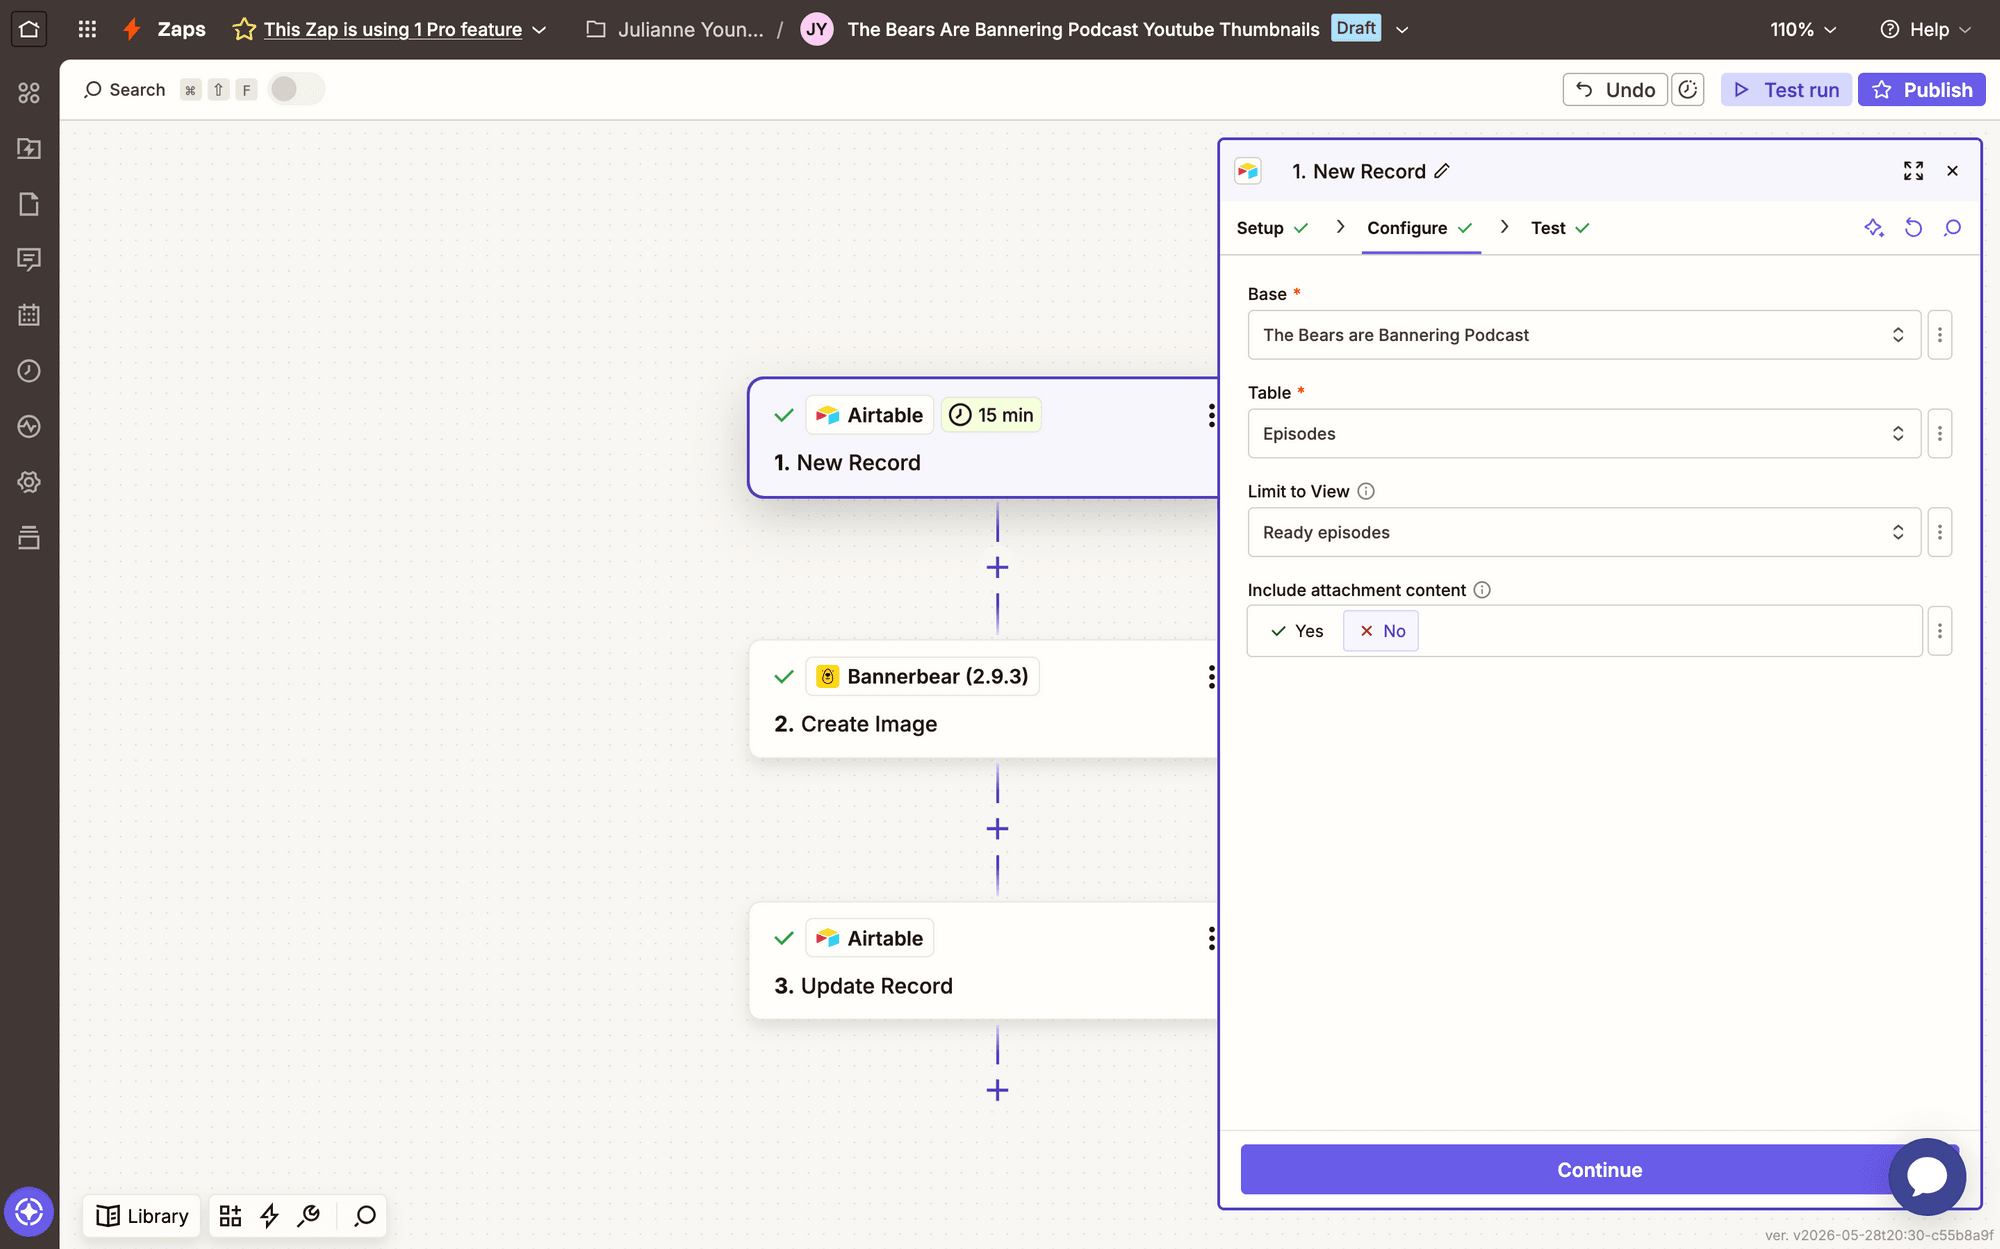2000x1249 pixels.
Task: Open options menu for Base field
Action: point(1940,335)
